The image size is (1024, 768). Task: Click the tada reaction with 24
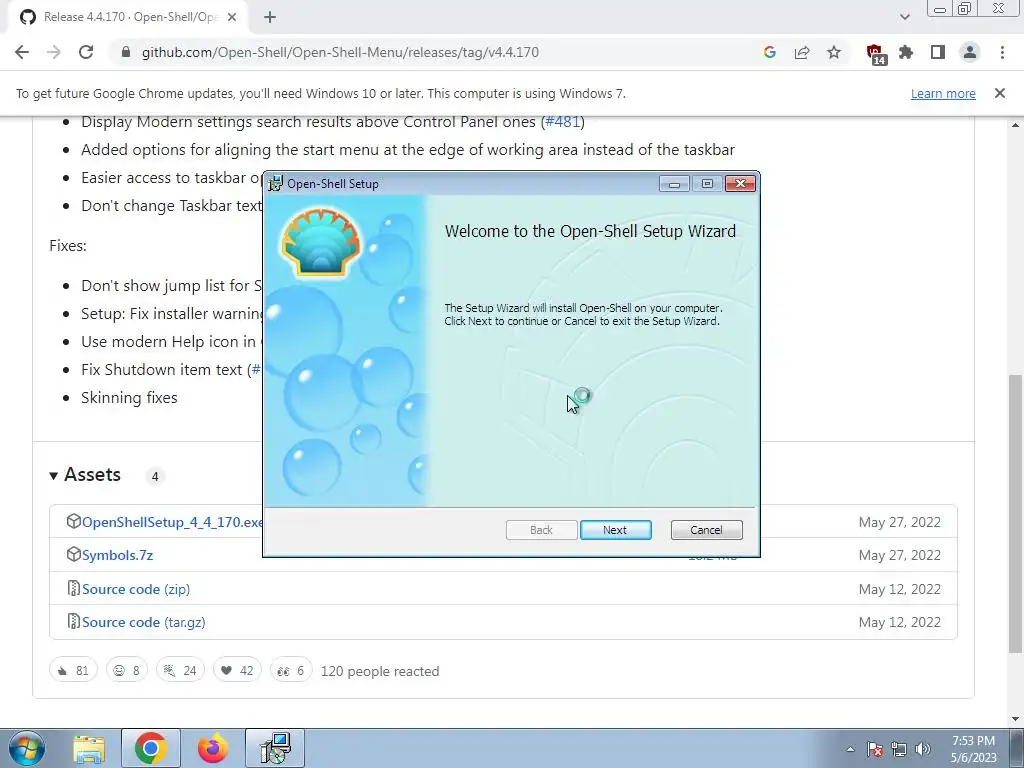point(180,671)
